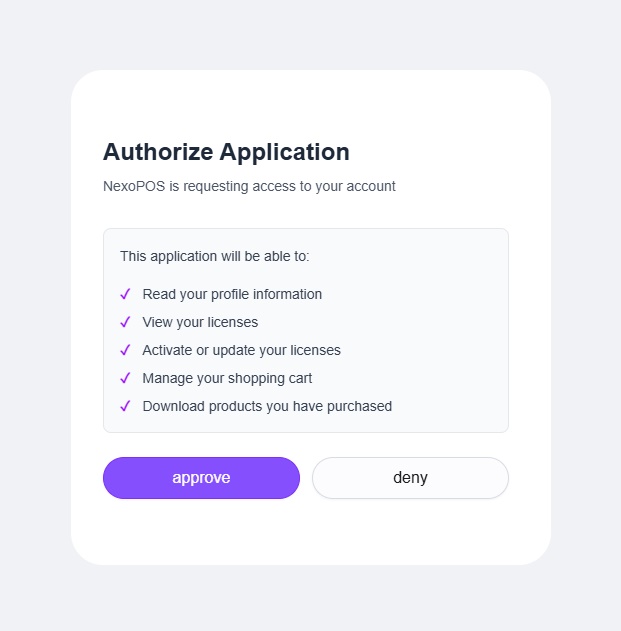Click the word 'account' in the subtitle
621x631 pixels.
(371, 186)
